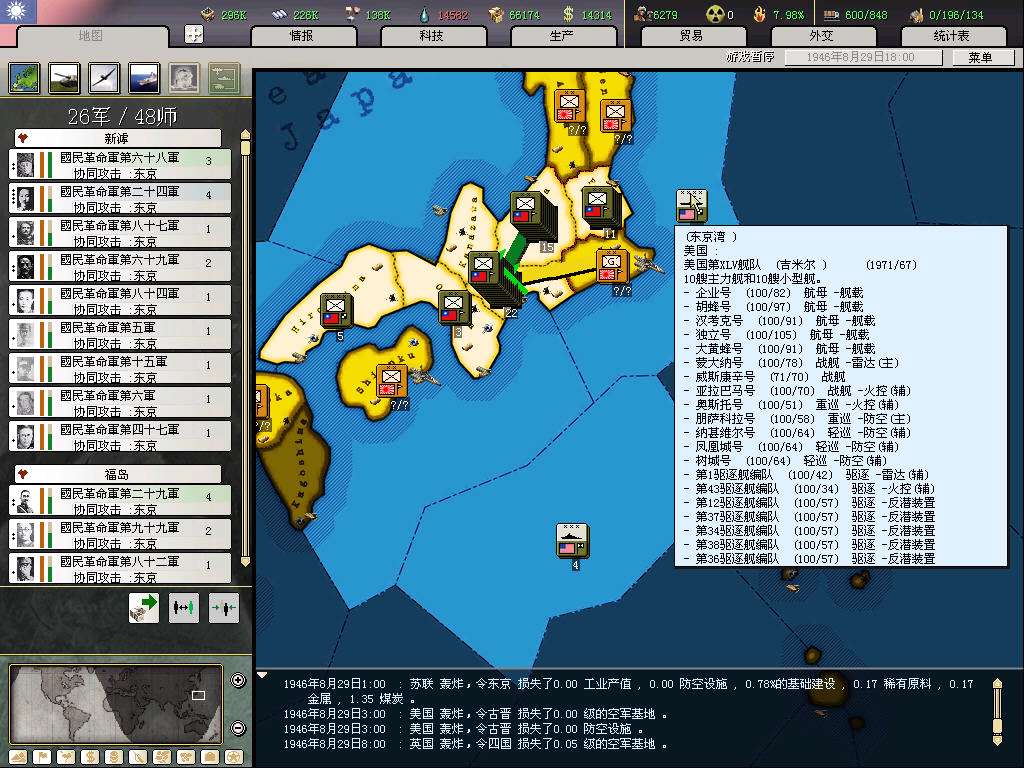
Task: Click the manpower soldiers icon
Action: point(641,14)
